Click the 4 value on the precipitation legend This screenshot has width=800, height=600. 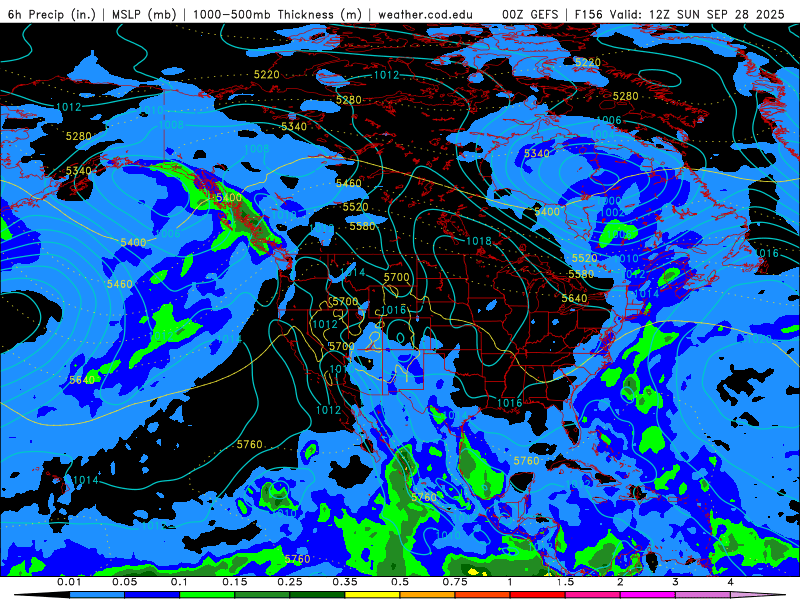[730, 582]
